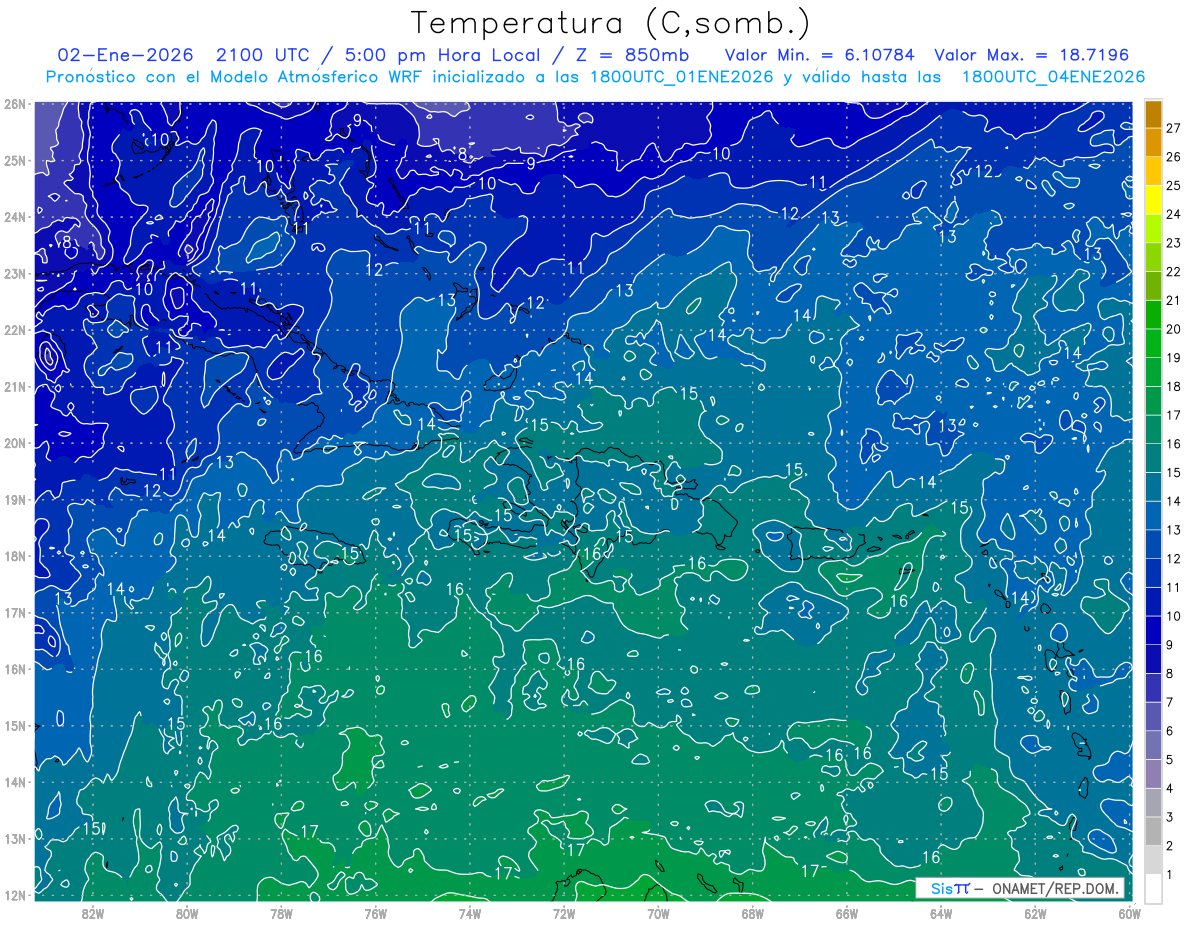Click the "66W" longitude axis label
The height and width of the screenshot is (927, 1200).
[x=847, y=912]
